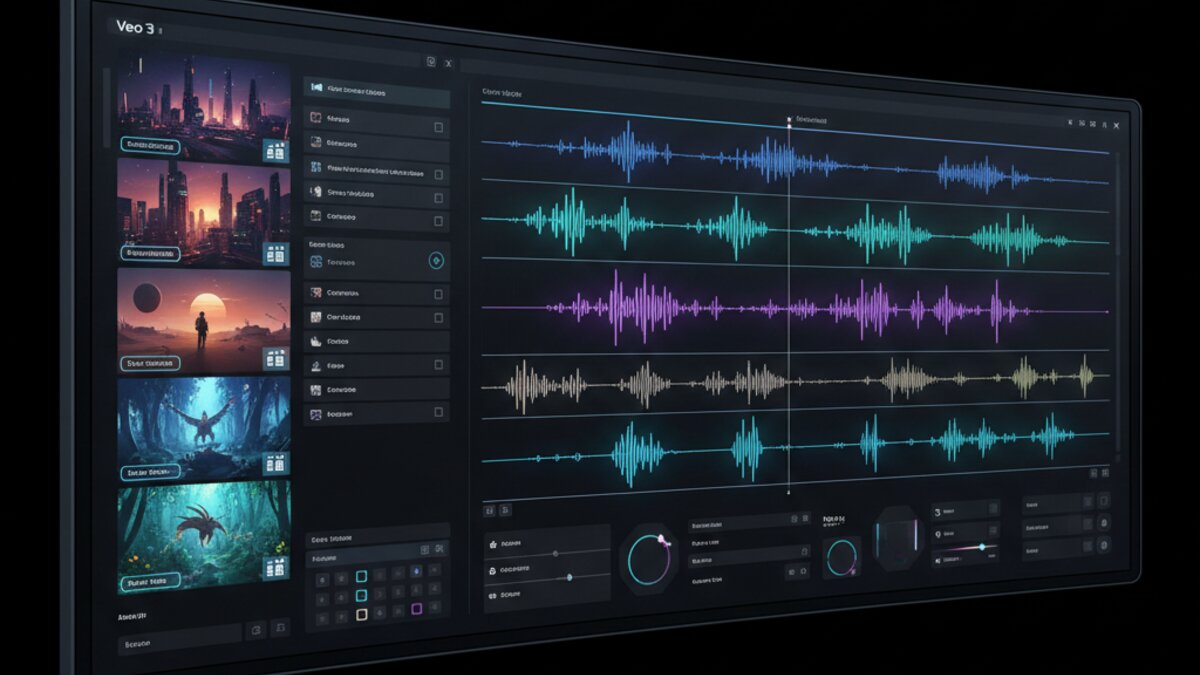Open the purple night cityscape thumbnail
Screen dimensions: 1200x675
click(204, 108)
